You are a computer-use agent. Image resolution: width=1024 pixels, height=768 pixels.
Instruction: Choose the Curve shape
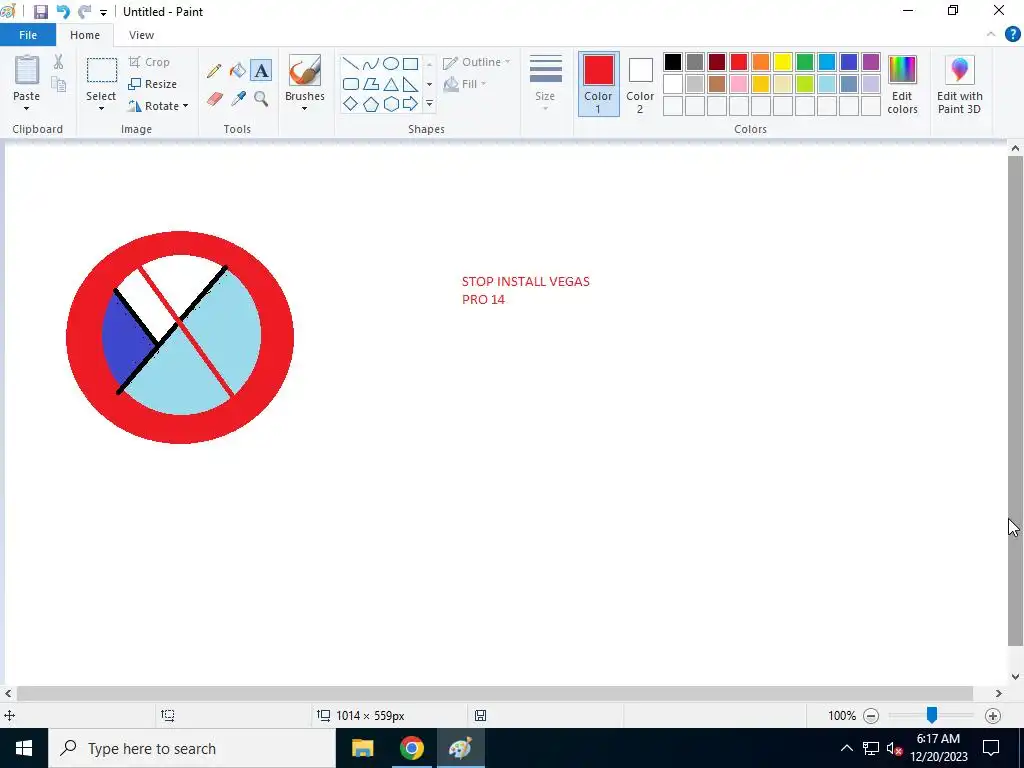tap(371, 64)
